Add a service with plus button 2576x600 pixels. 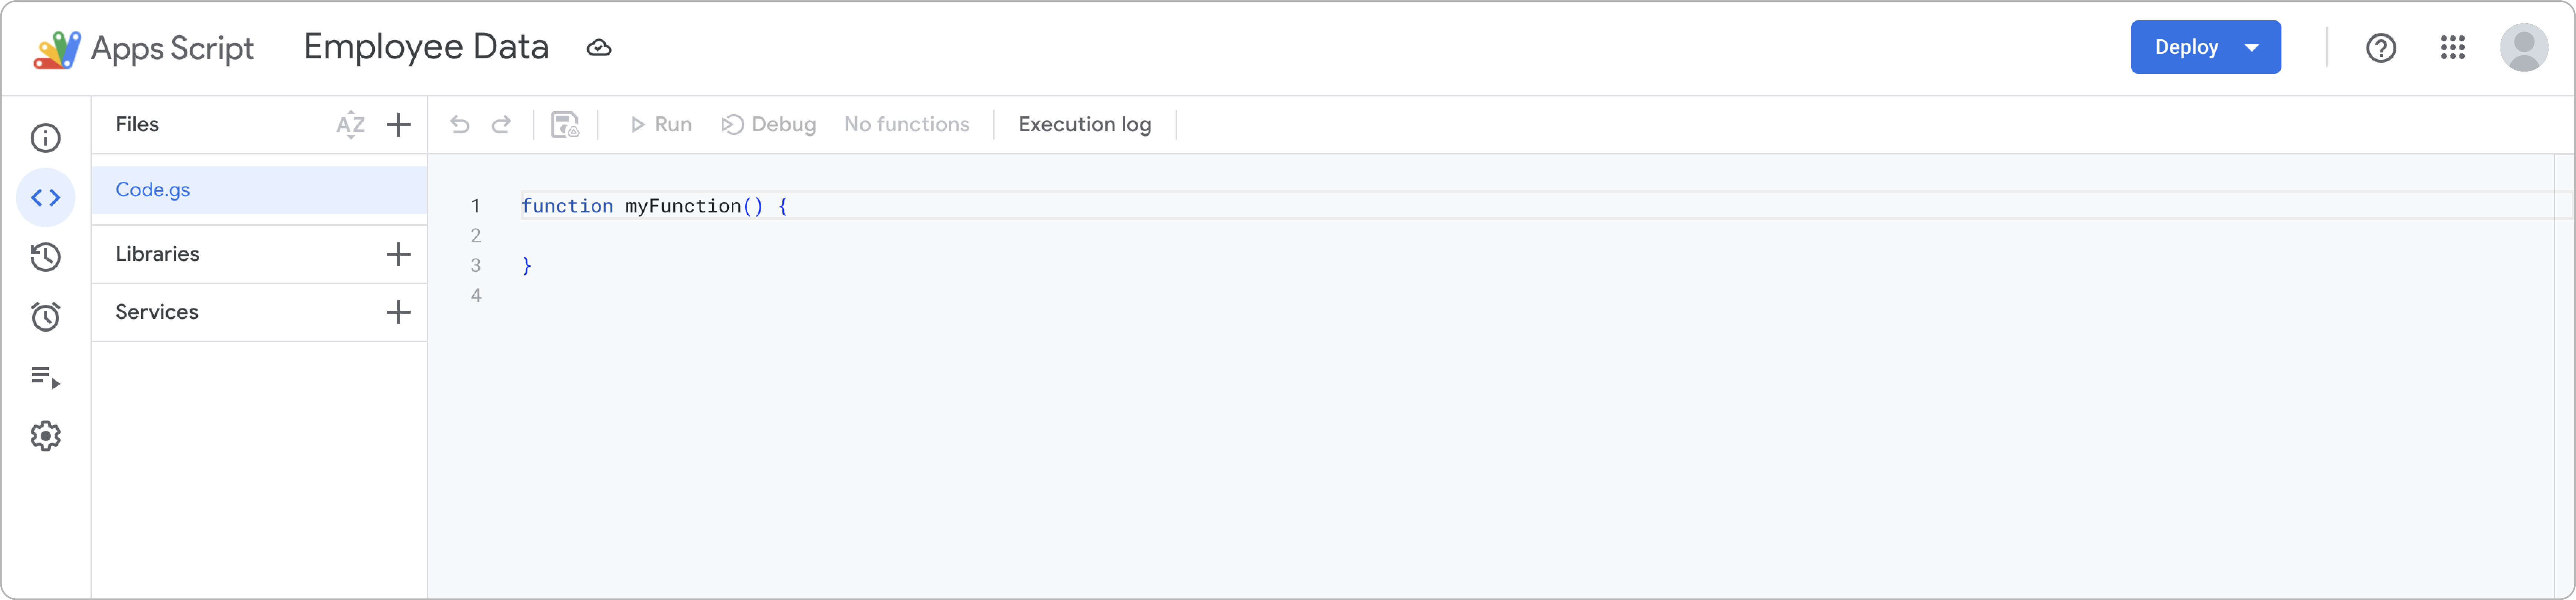click(398, 312)
